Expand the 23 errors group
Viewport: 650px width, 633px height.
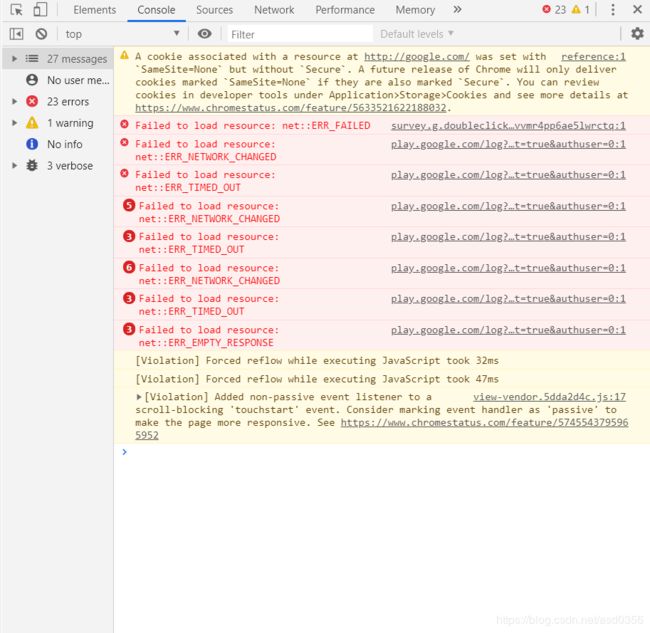[15, 102]
